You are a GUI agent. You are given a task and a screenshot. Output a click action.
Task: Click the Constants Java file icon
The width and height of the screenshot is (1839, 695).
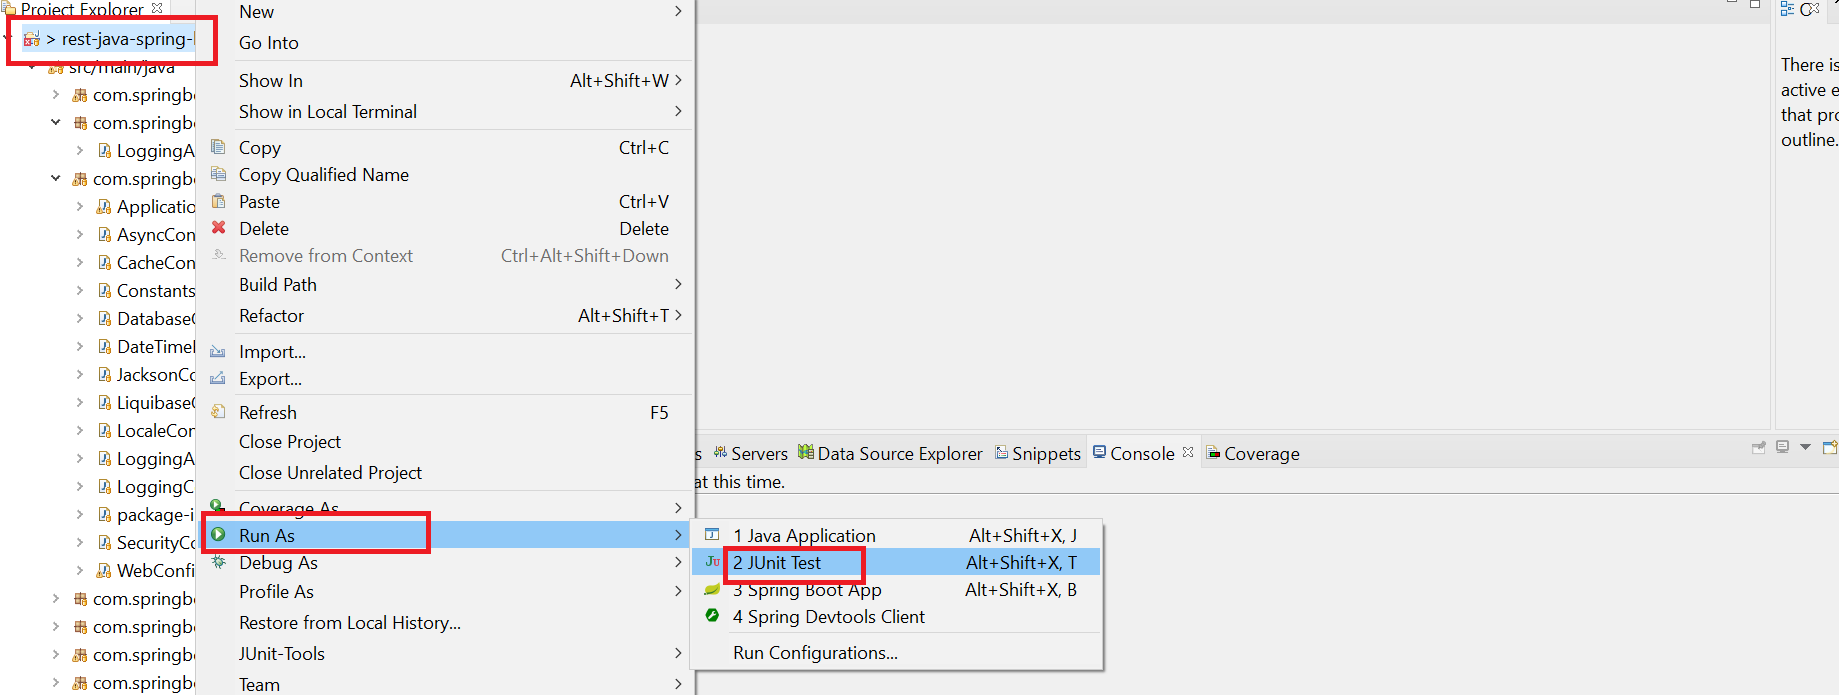[104, 290]
